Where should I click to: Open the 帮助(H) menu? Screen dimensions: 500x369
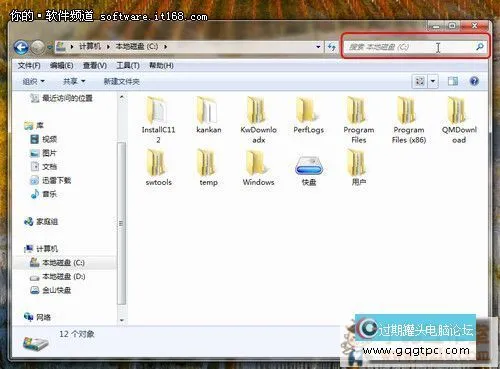(161, 66)
